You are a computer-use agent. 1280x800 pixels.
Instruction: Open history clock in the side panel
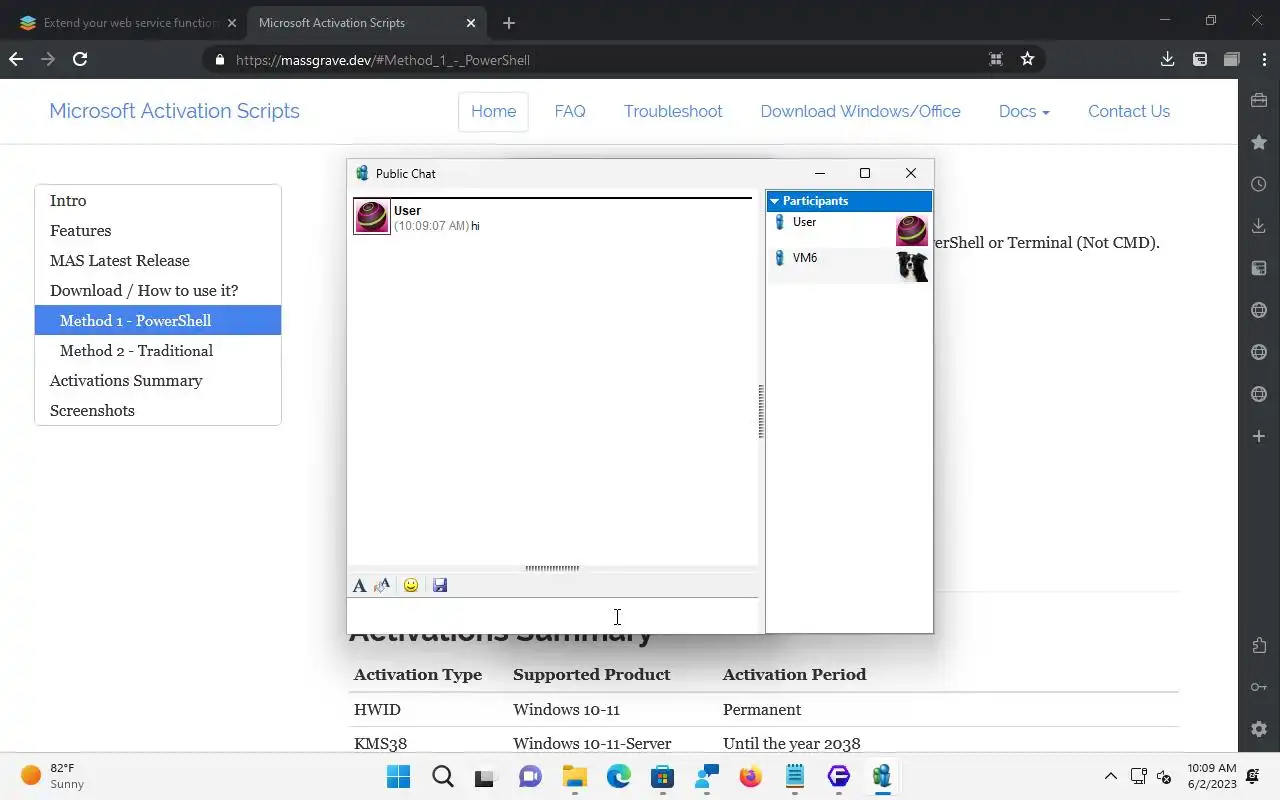point(1259,184)
